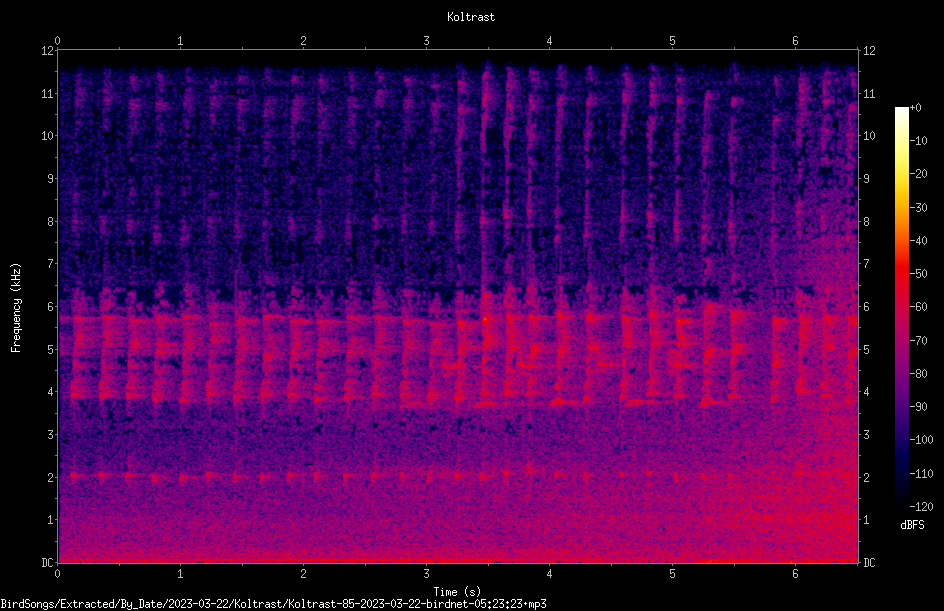Image resolution: width=944 pixels, height=611 pixels.
Task: Click the -50 value on dBFS scale
Action: pos(918,273)
